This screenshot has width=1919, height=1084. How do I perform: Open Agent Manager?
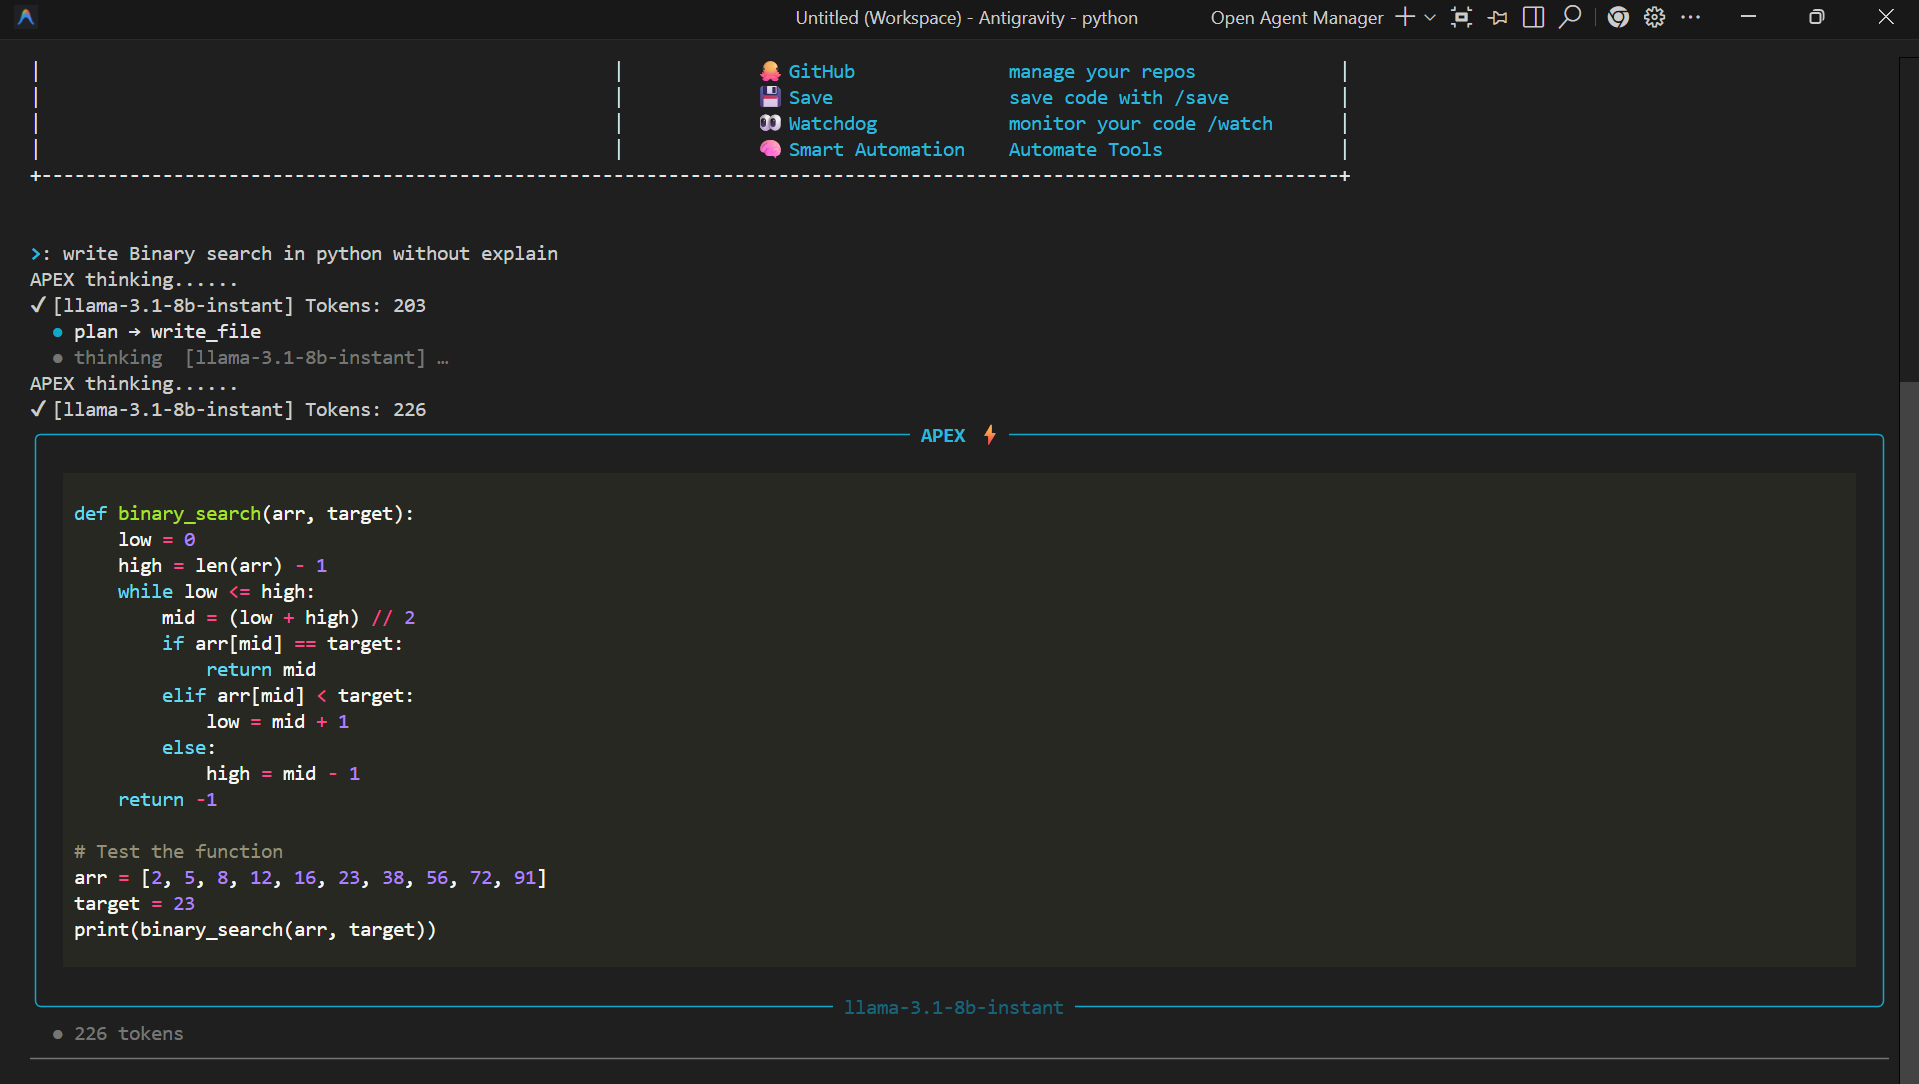click(x=1297, y=17)
